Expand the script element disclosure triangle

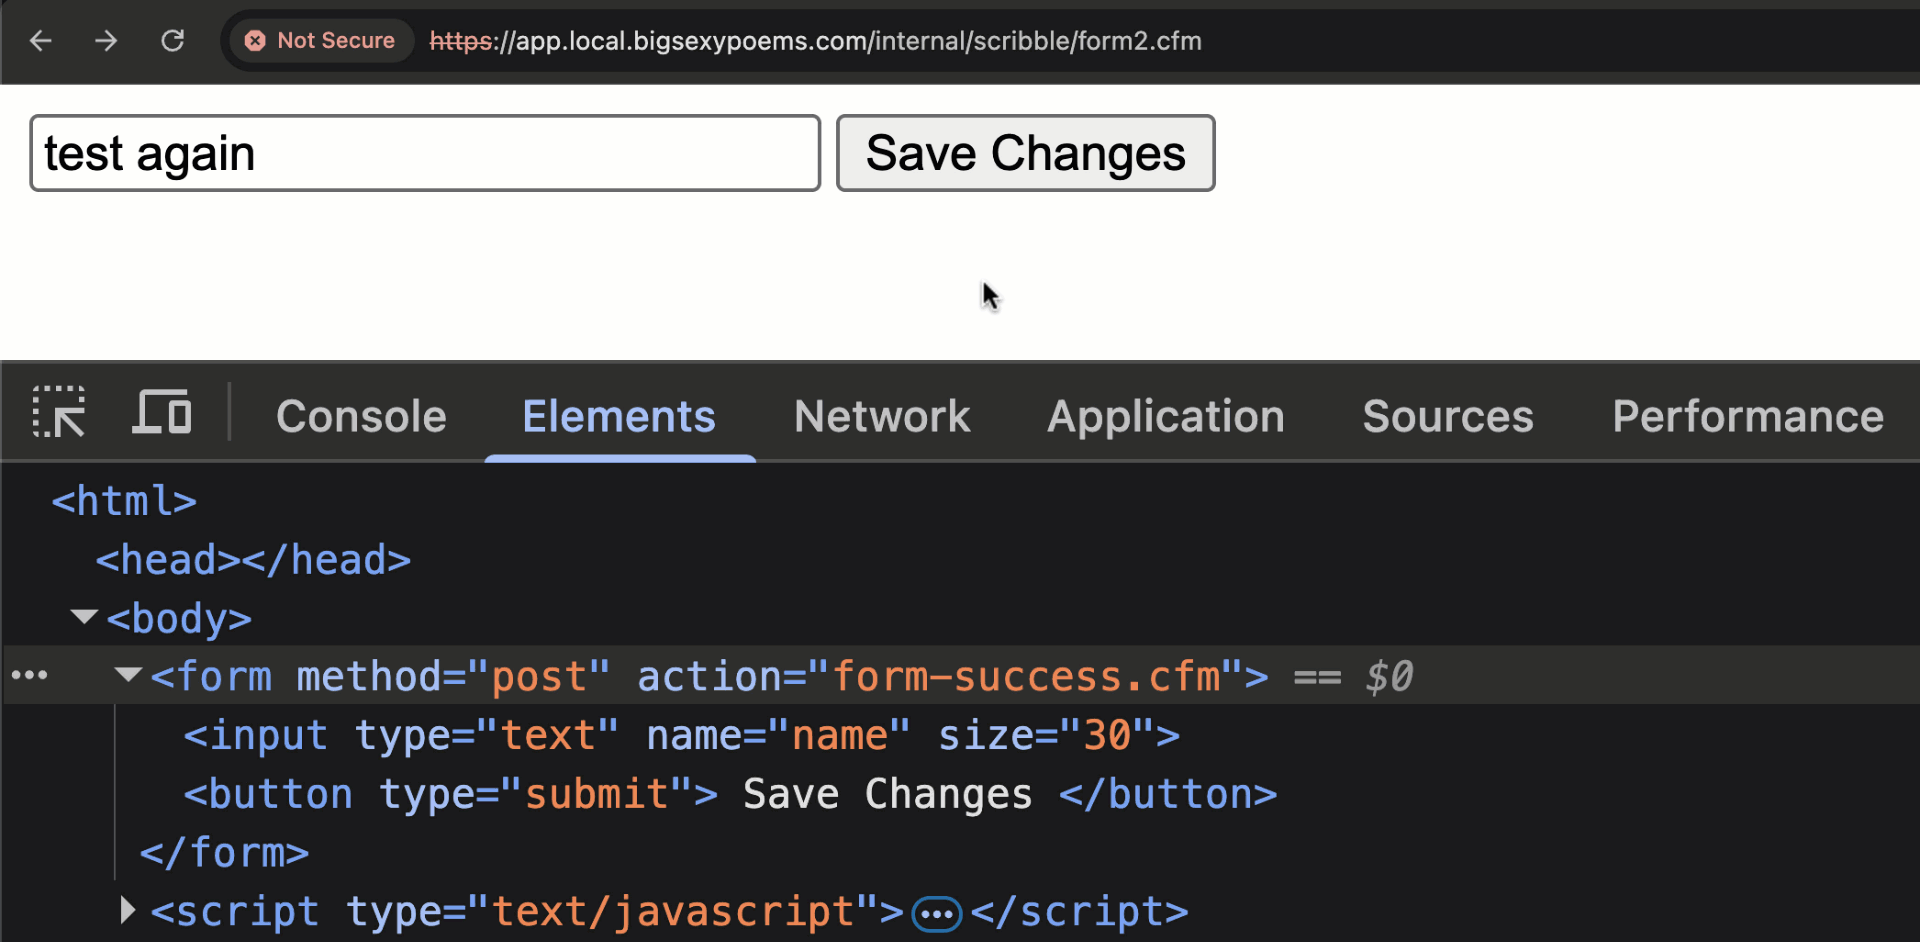126,910
